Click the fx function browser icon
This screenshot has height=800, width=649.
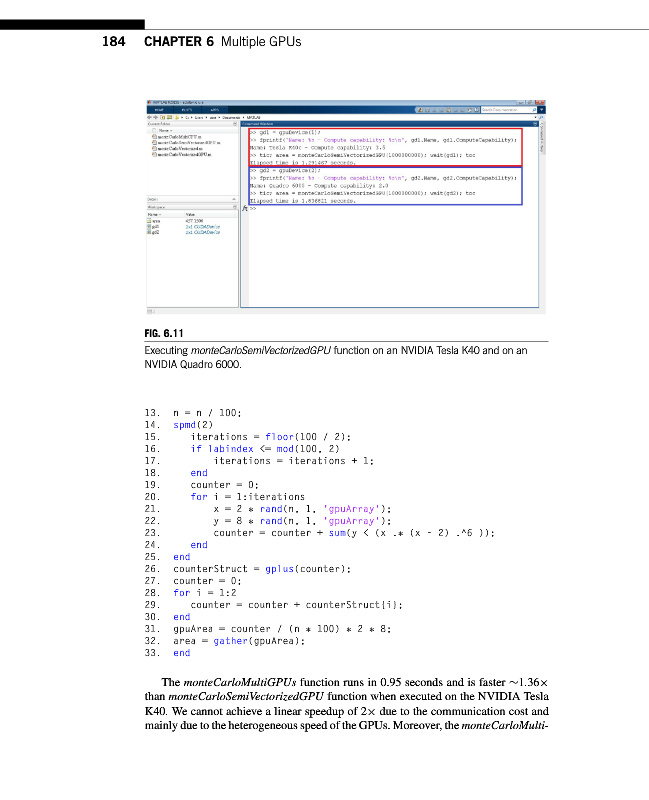pyautogui.click(x=244, y=208)
